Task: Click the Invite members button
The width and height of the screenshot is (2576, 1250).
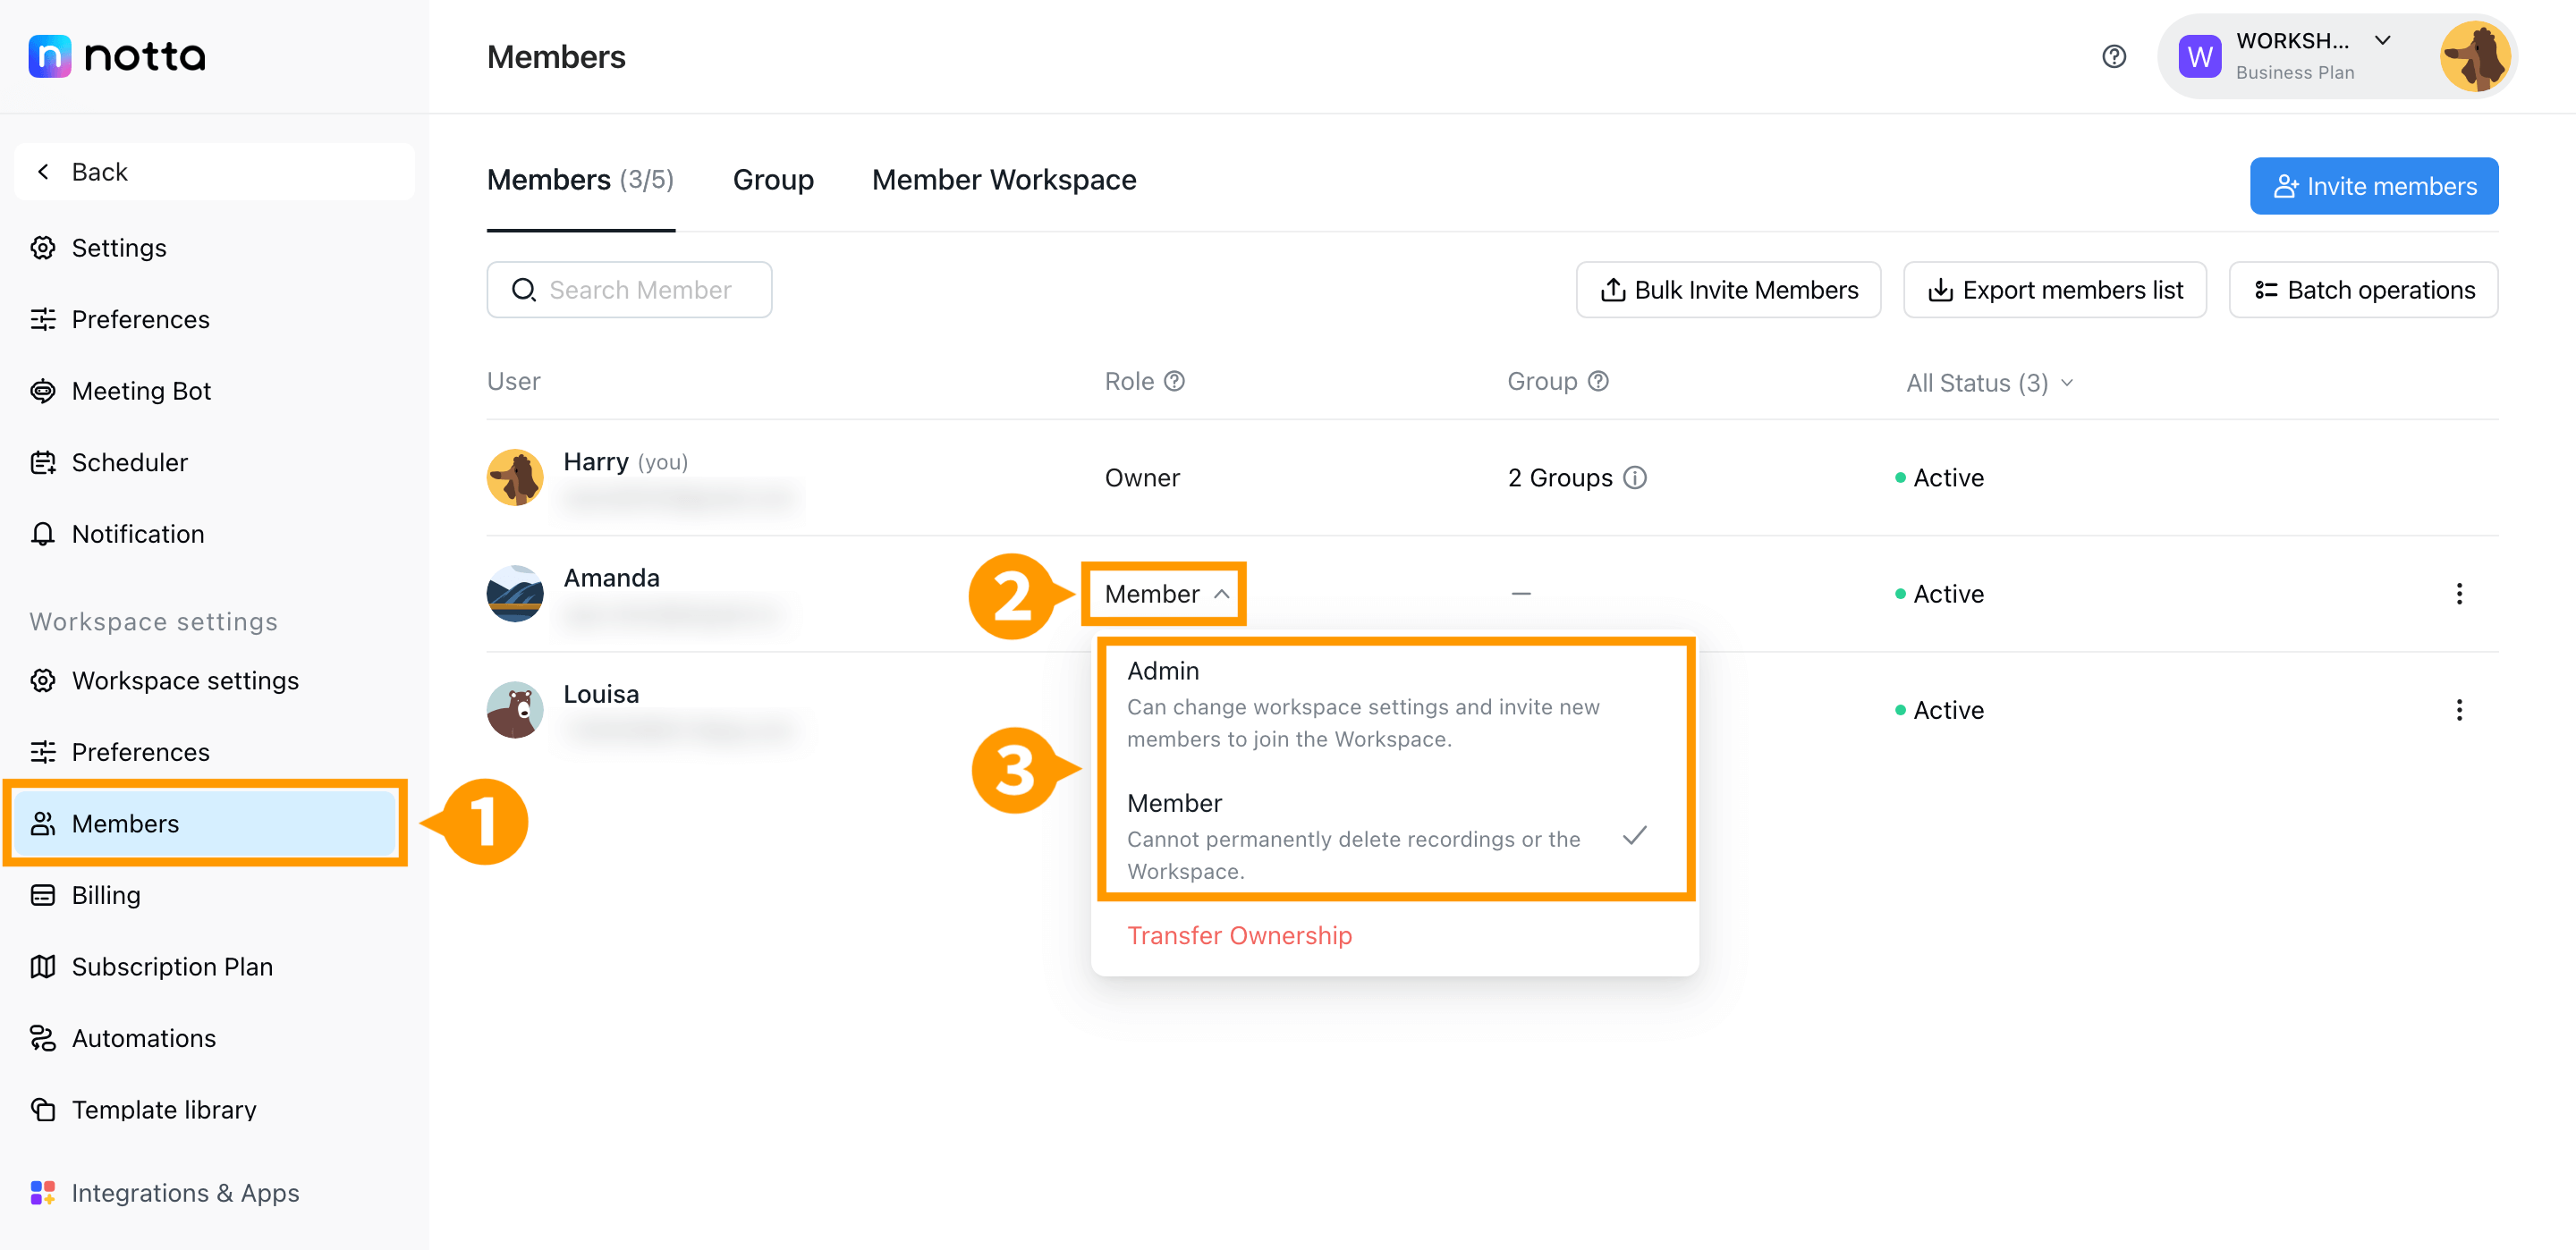Action: [2373, 186]
